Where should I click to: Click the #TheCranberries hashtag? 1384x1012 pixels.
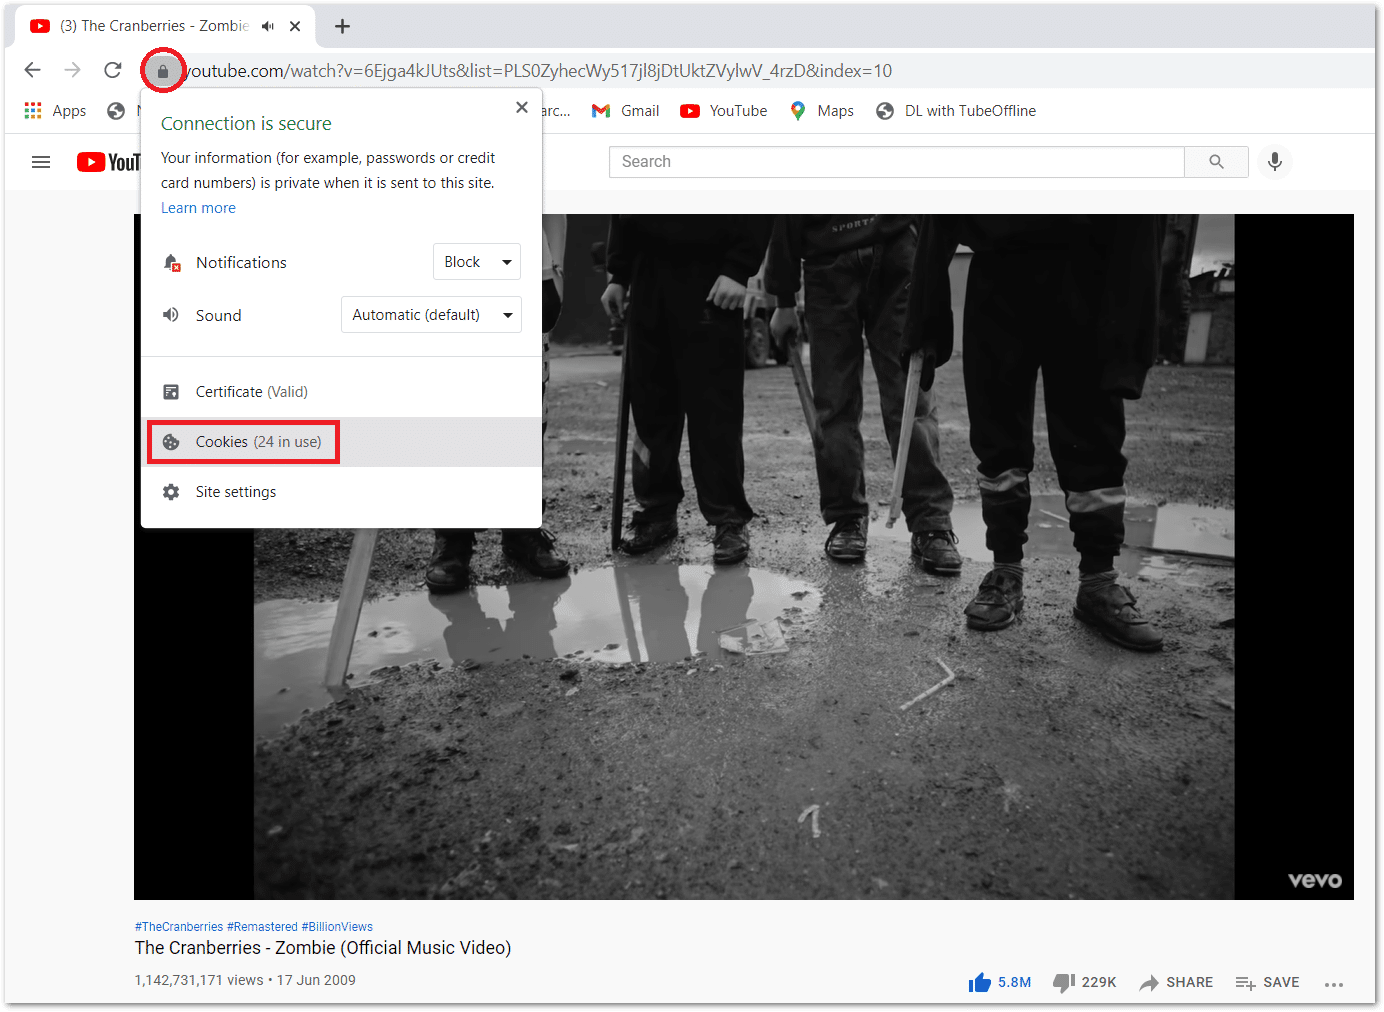(x=179, y=927)
